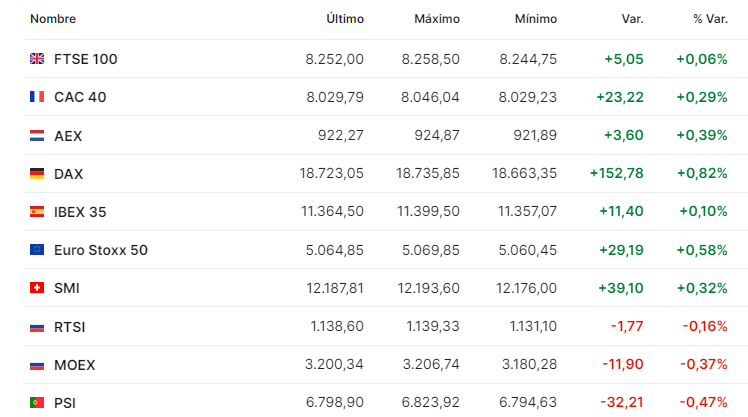Click the German flag icon beside DAX
The image size is (748, 417).
pyautogui.click(x=37, y=173)
